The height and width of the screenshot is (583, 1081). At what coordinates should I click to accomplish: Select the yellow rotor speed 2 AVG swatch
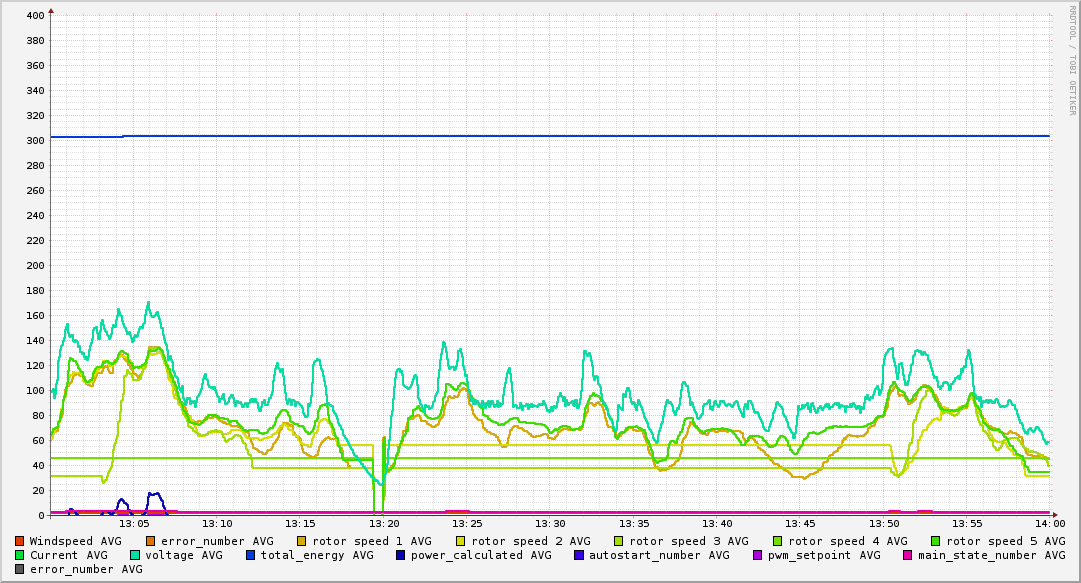coord(461,542)
